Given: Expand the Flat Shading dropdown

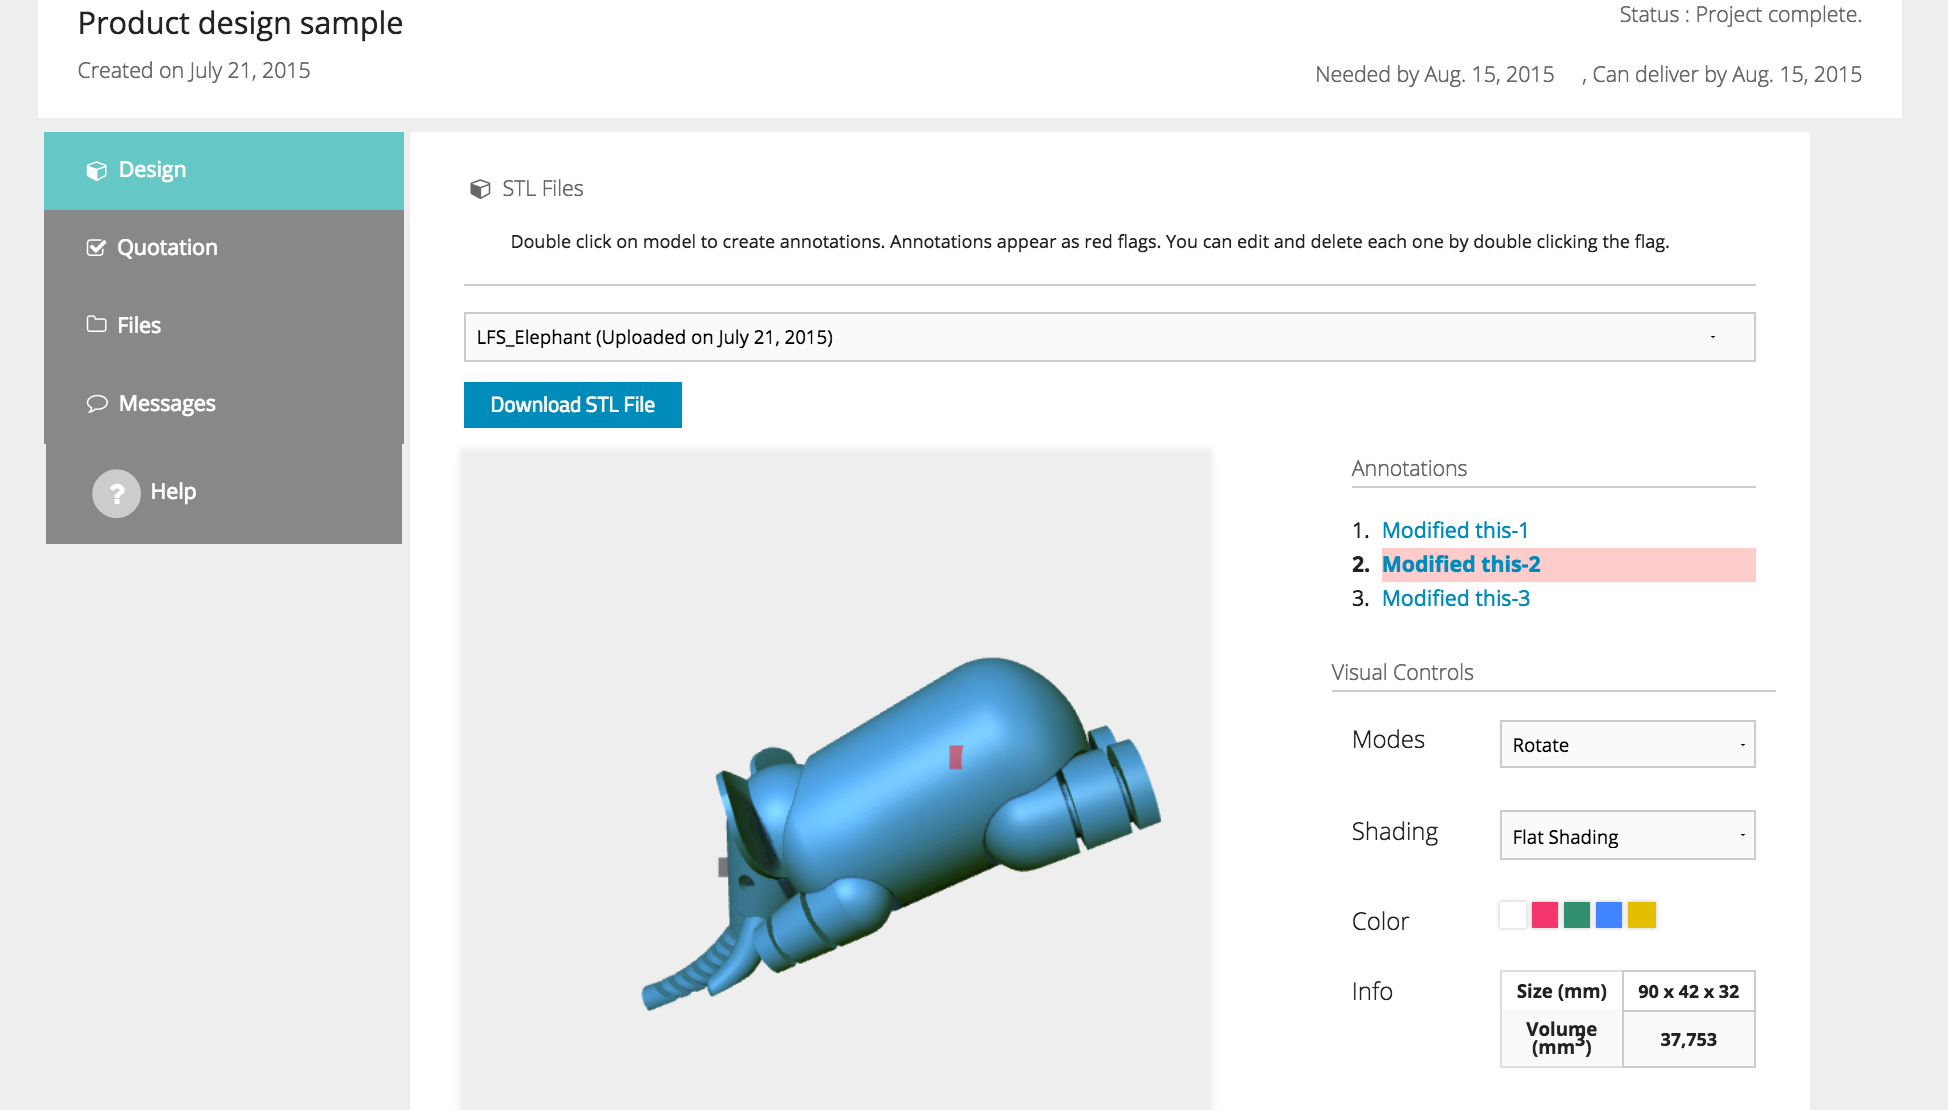Looking at the screenshot, I should point(1626,836).
